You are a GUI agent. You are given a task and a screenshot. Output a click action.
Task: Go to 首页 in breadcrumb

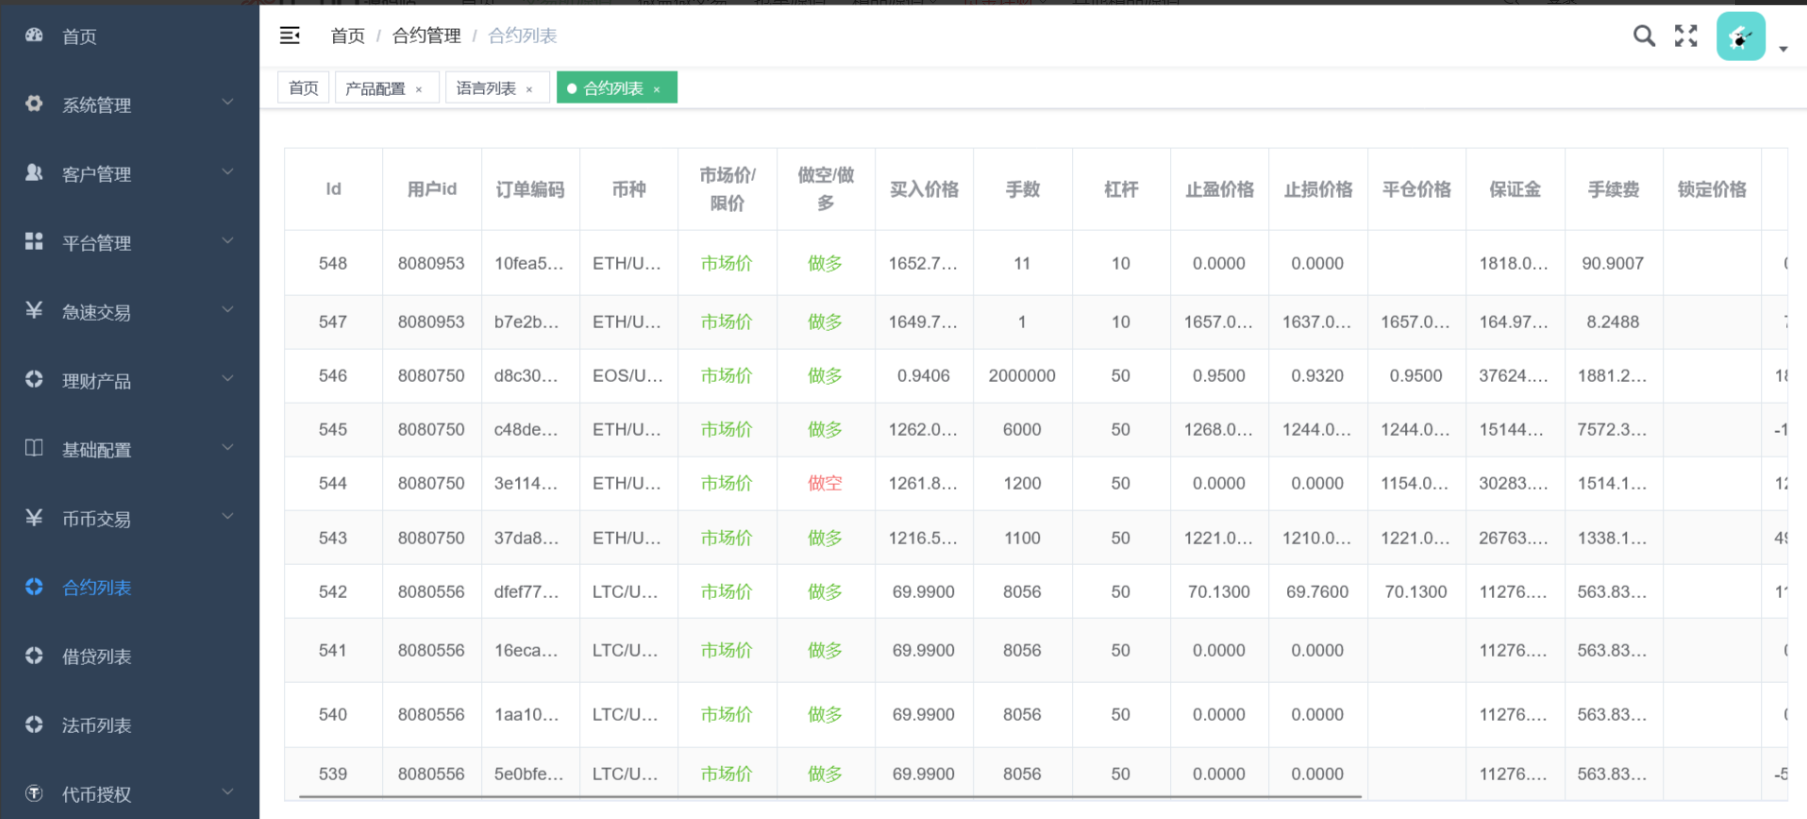347,36
